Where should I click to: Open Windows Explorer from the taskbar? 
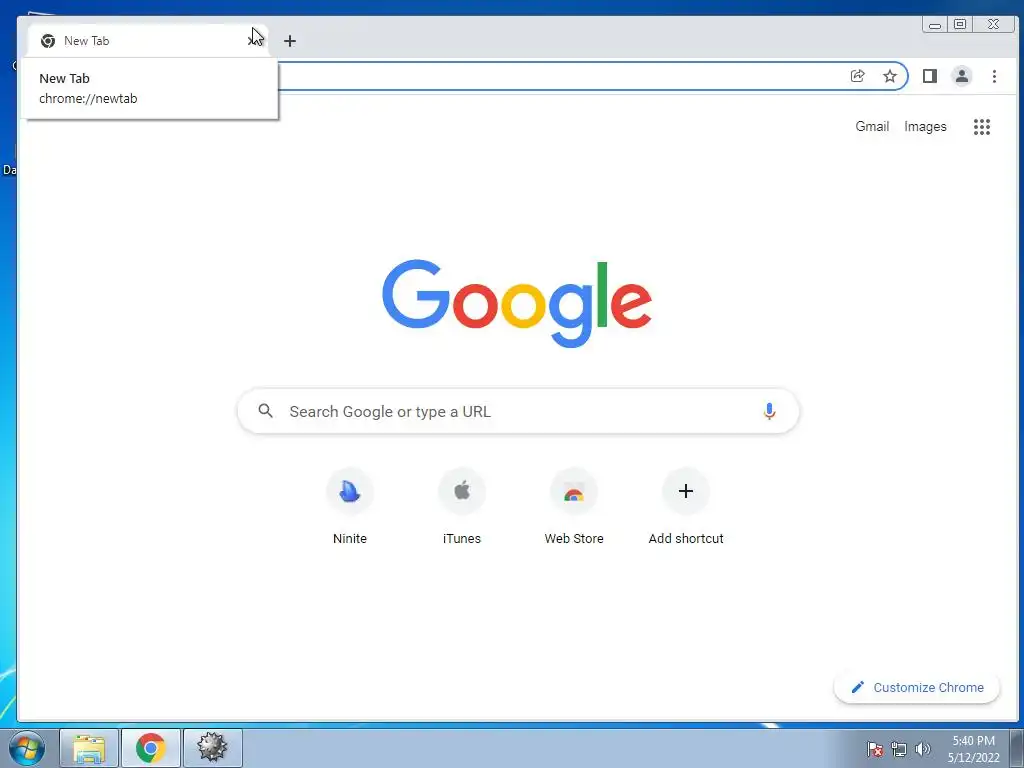pyautogui.click(x=89, y=748)
